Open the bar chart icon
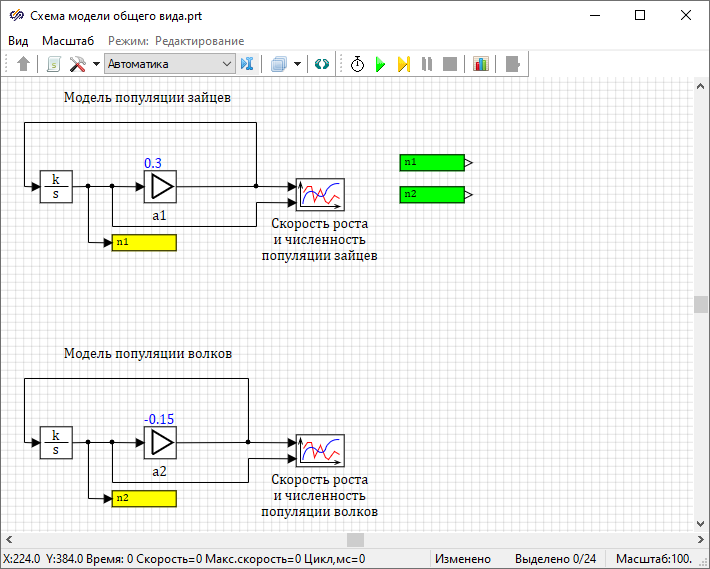Screen dimensions: 710x569 [481, 64]
